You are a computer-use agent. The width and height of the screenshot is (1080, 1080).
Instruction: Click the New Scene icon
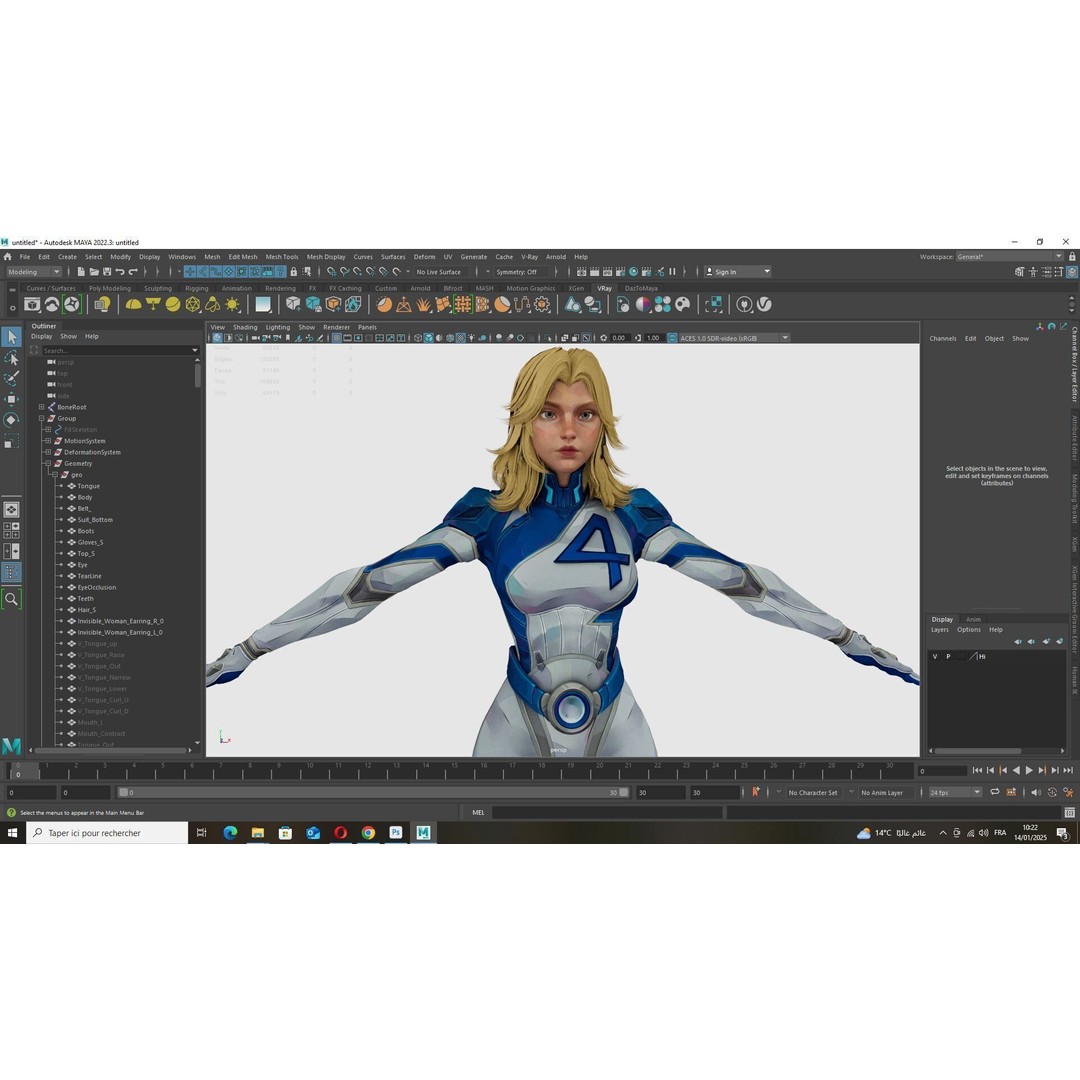81,272
